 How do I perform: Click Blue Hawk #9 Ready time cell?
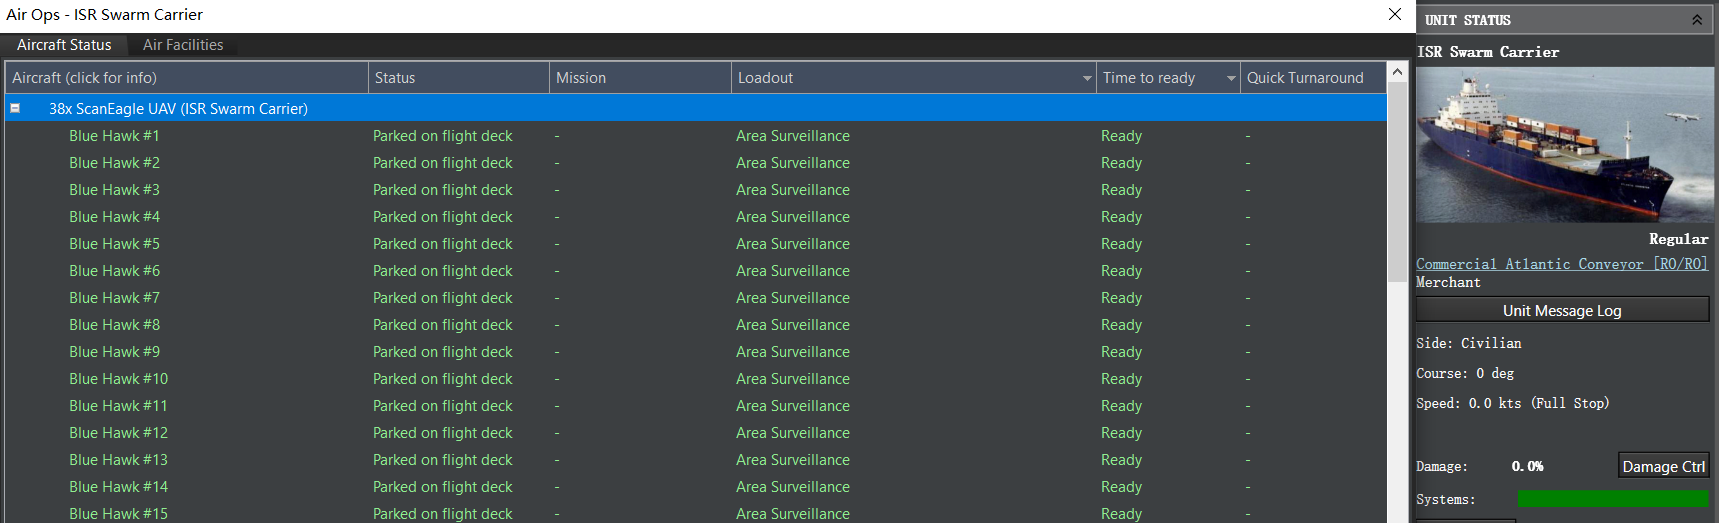[1121, 352]
